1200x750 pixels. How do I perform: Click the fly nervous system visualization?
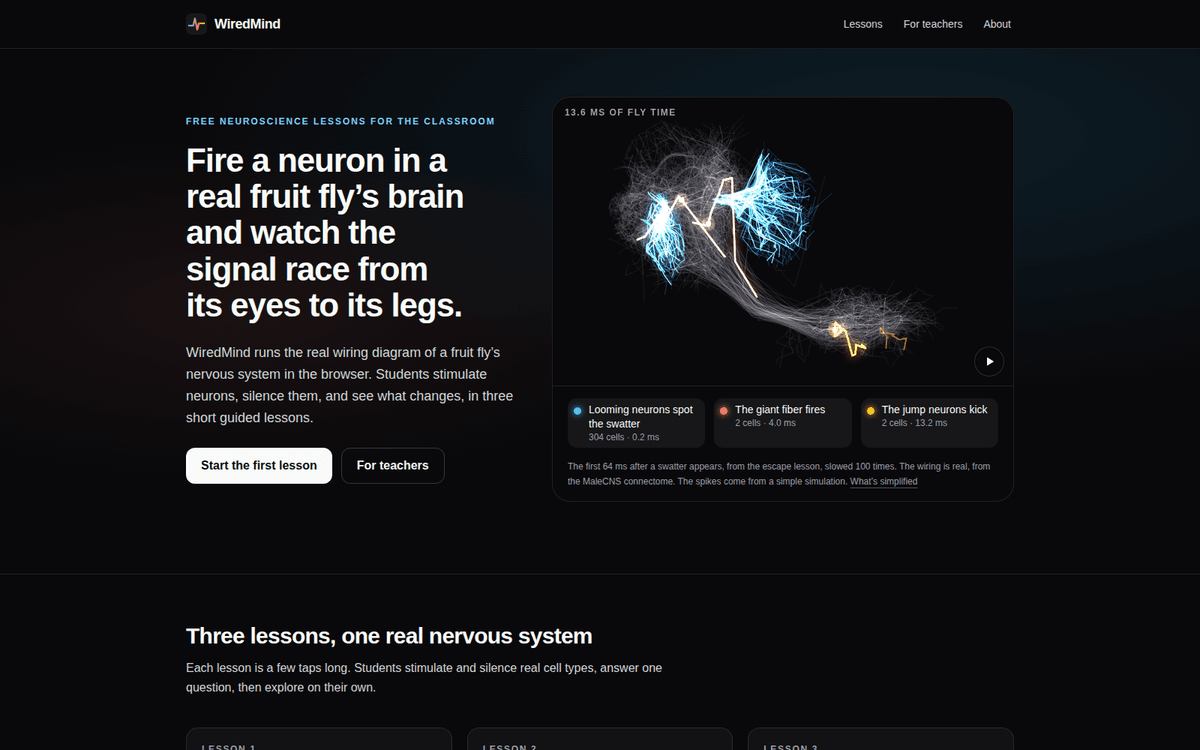point(783,242)
